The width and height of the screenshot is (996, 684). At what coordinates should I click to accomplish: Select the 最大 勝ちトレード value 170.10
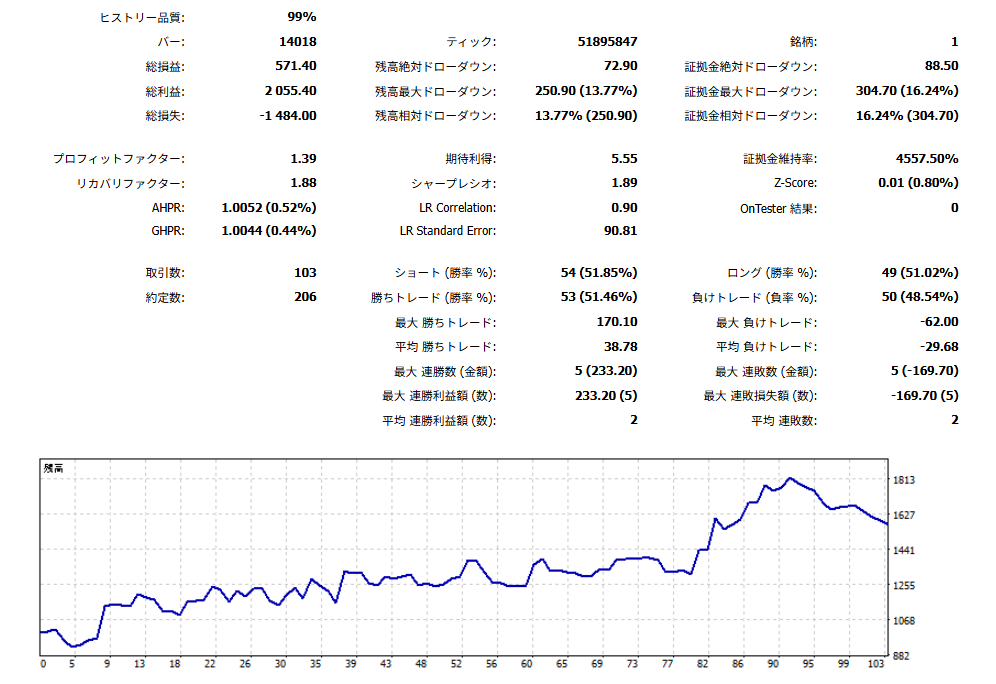point(614,322)
